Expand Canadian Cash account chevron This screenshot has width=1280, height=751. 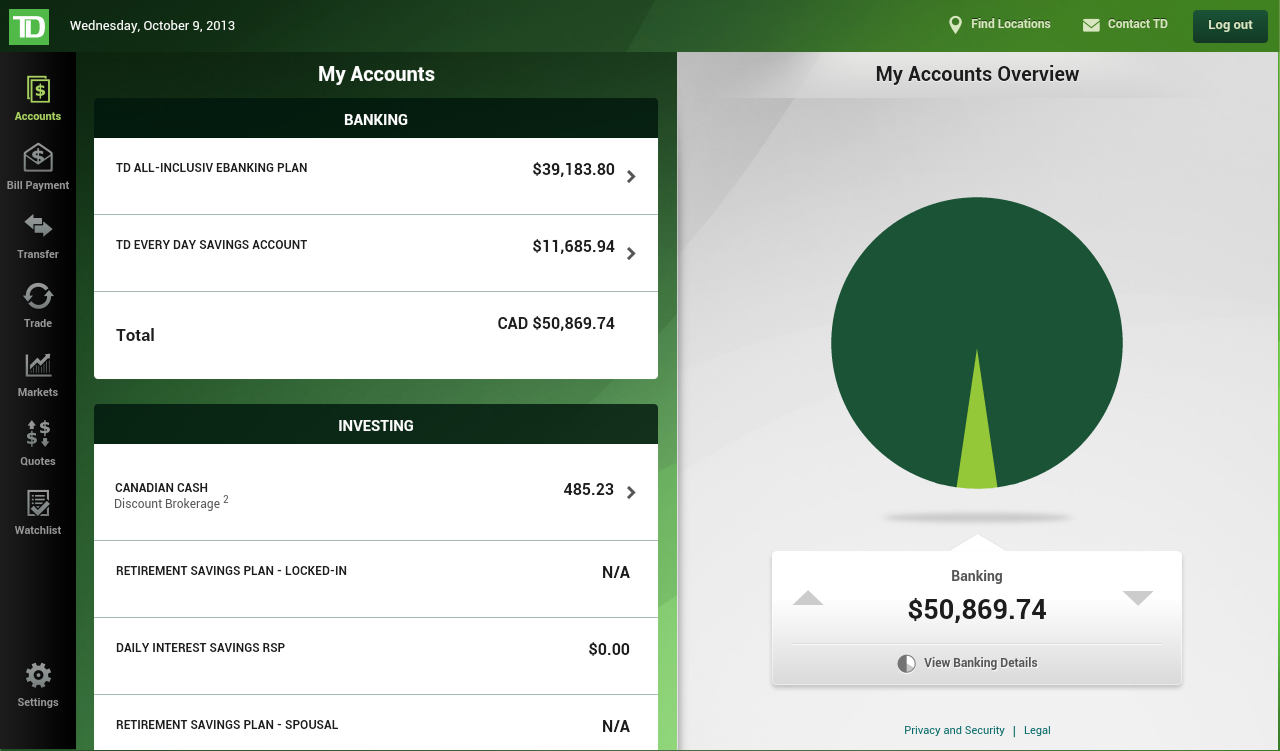[x=631, y=492]
